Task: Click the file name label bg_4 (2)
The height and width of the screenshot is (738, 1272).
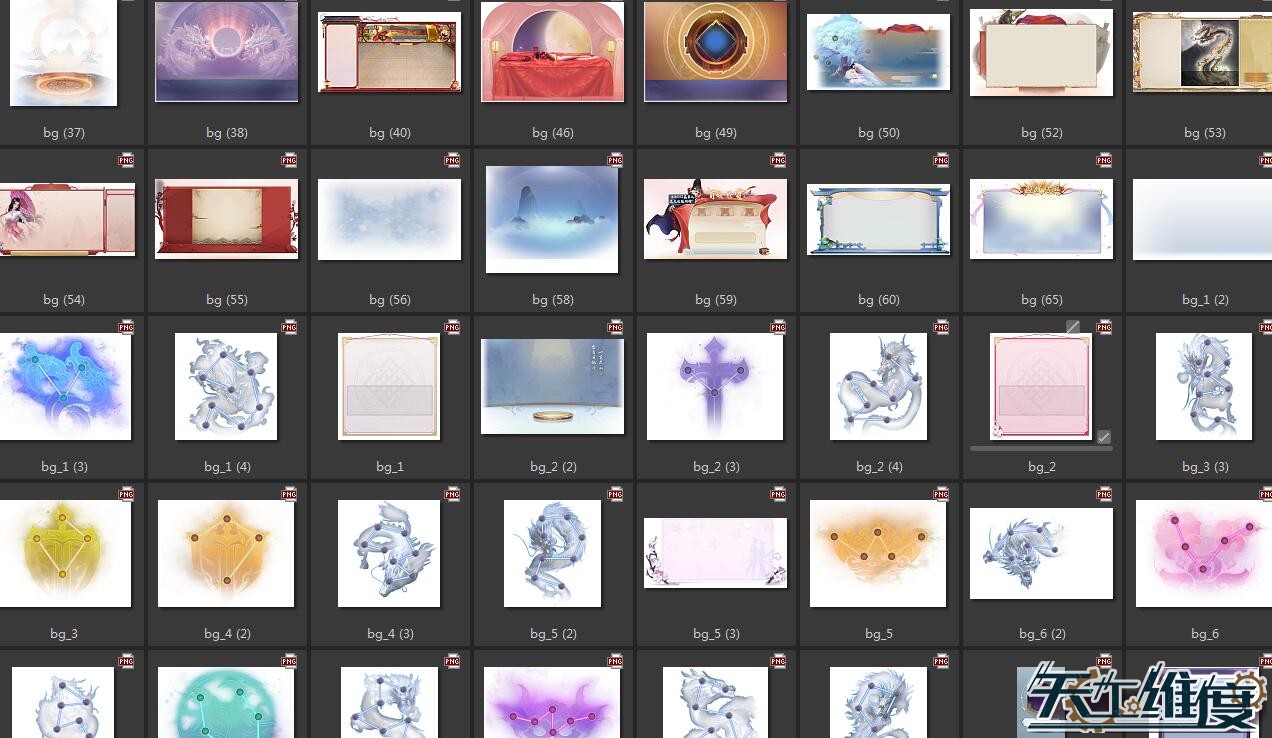Action: pyautogui.click(x=227, y=634)
